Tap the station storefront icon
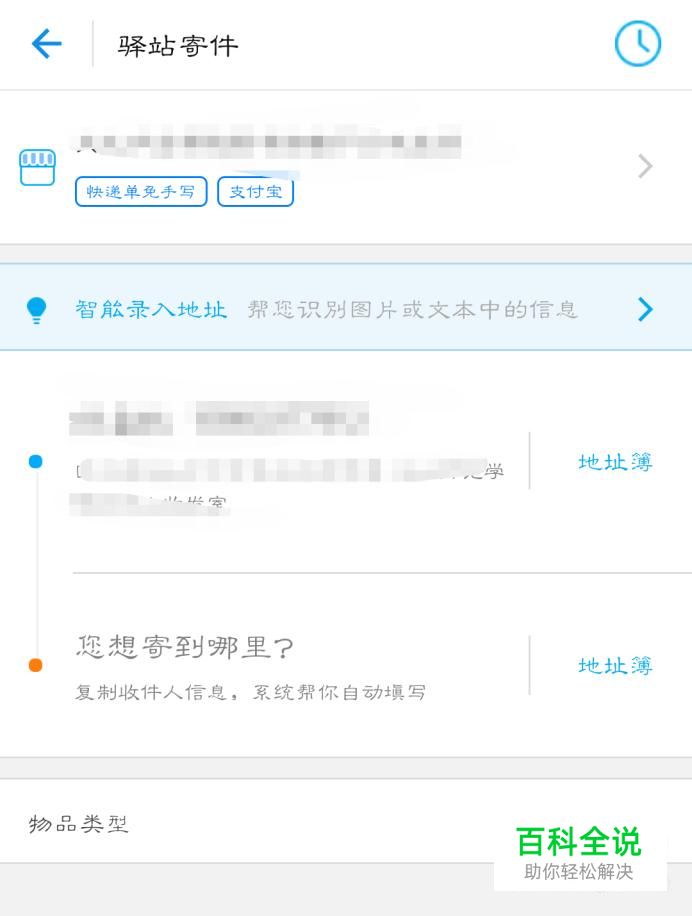Image resolution: width=692 pixels, height=916 pixels. pyautogui.click(x=37, y=167)
